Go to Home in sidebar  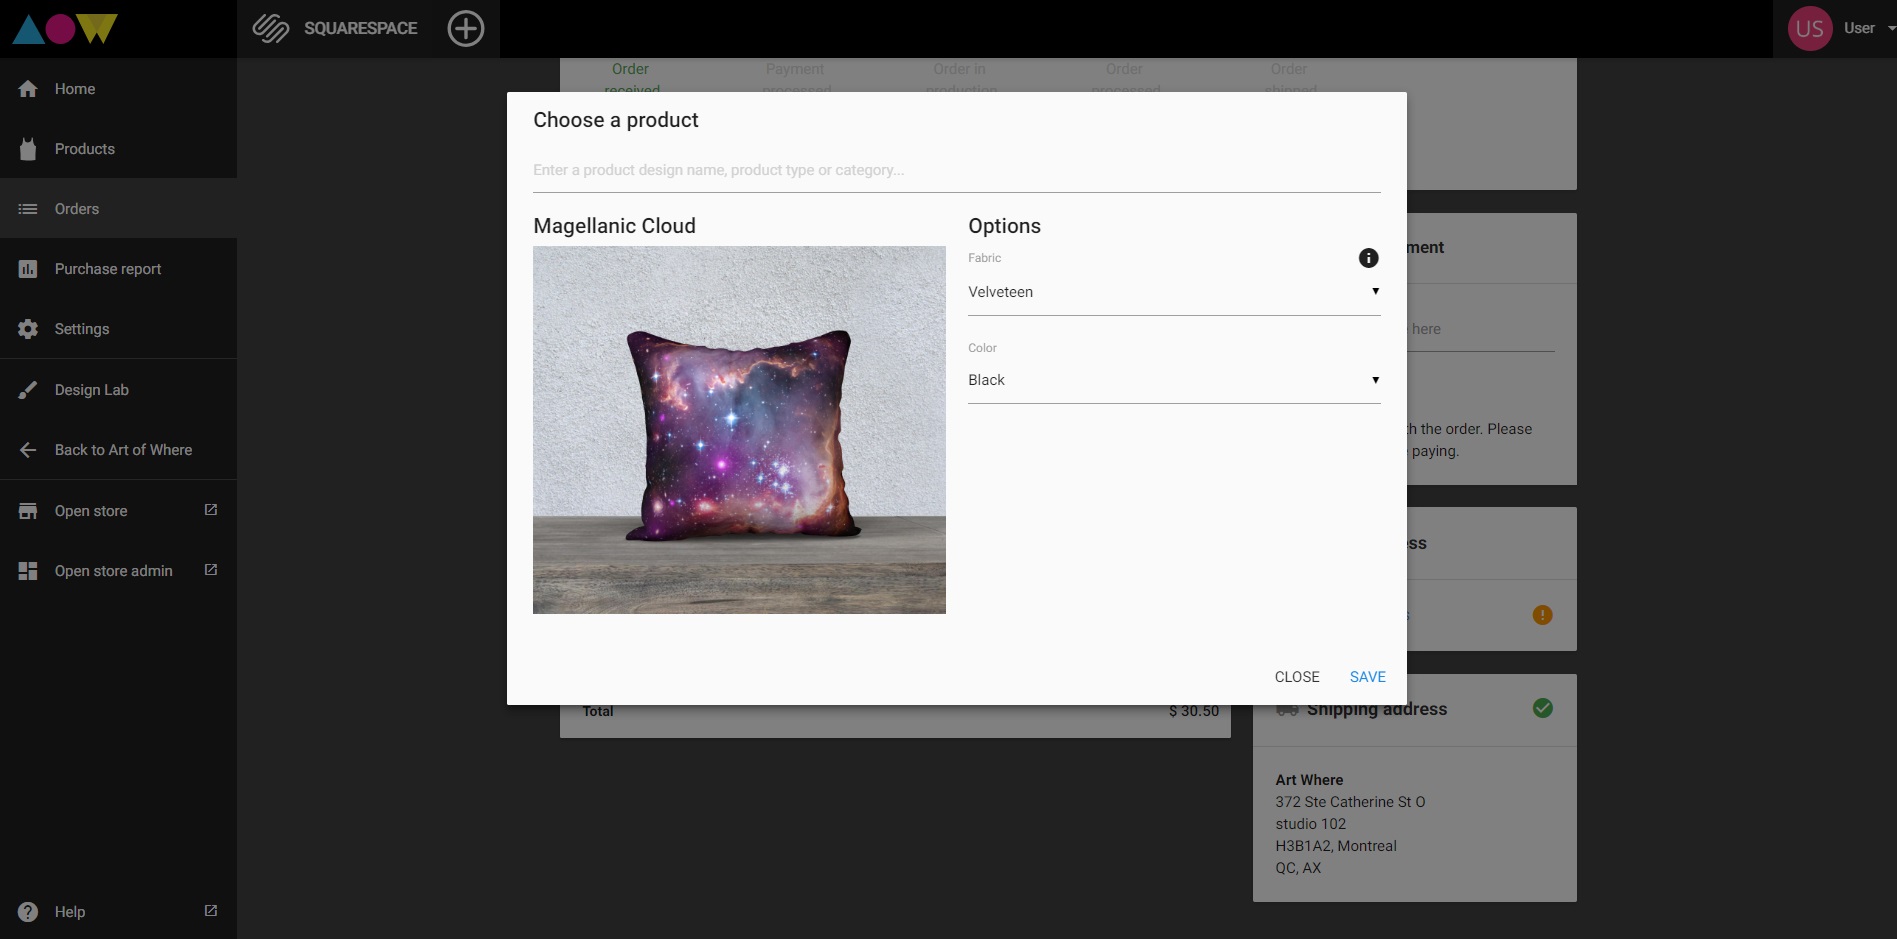click(x=118, y=89)
